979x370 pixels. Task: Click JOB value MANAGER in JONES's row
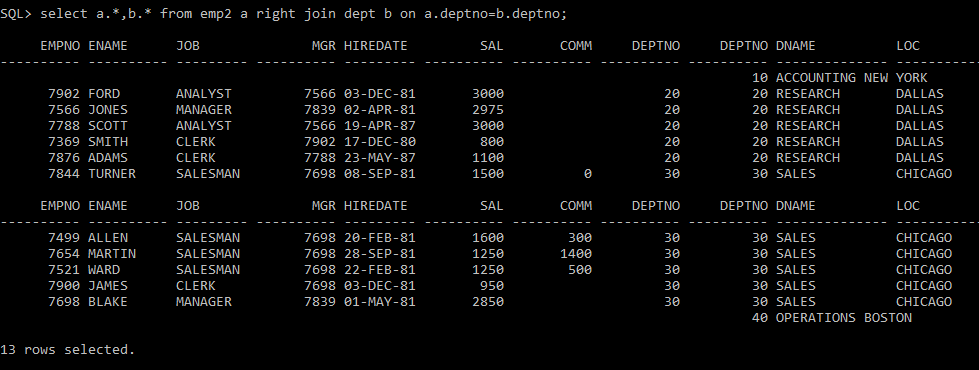204,110
